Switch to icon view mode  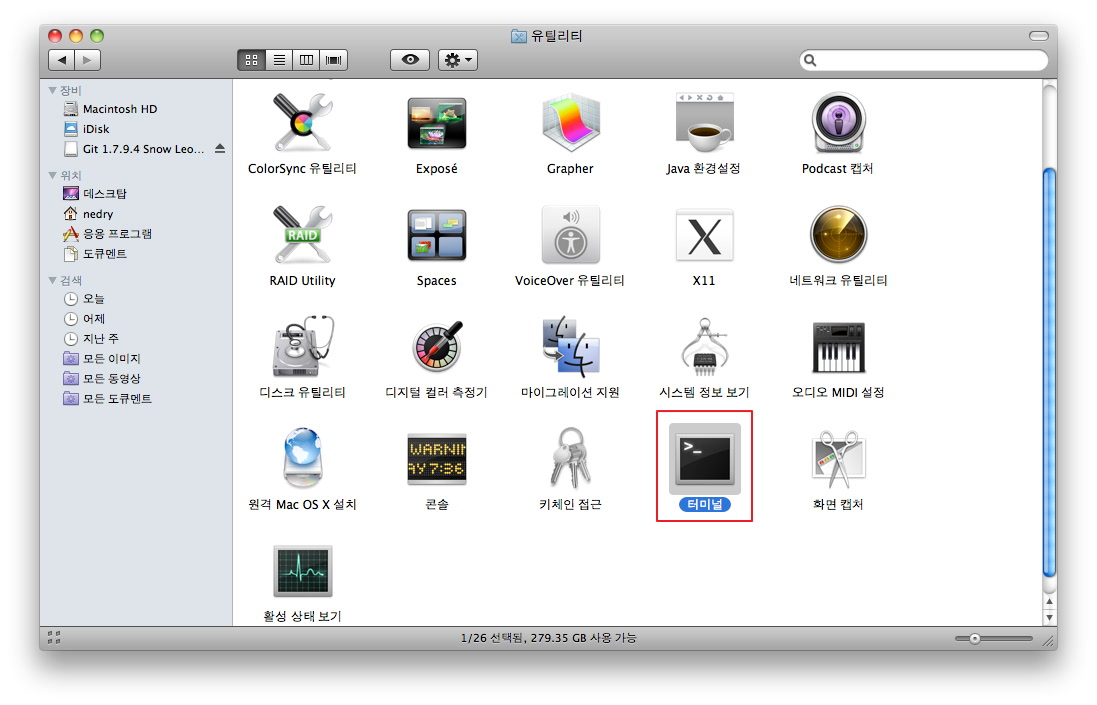click(x=251, y=60)
